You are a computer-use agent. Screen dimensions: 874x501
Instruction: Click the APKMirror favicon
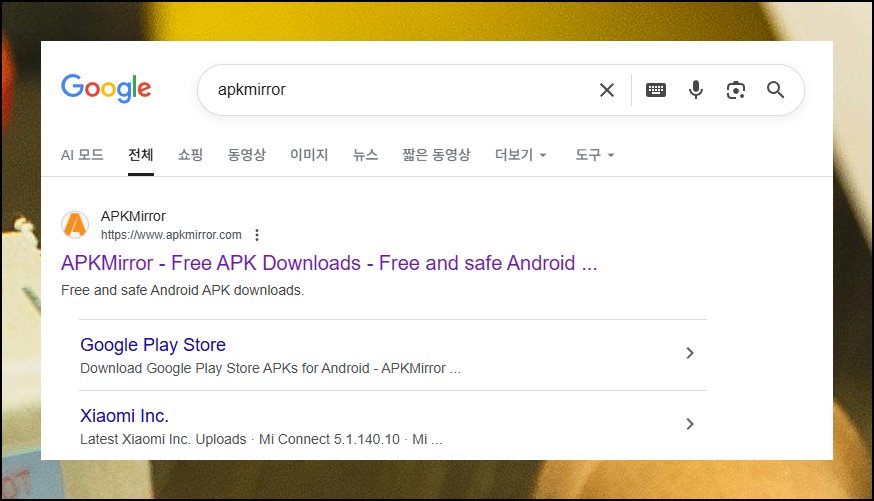click(75, 225)
